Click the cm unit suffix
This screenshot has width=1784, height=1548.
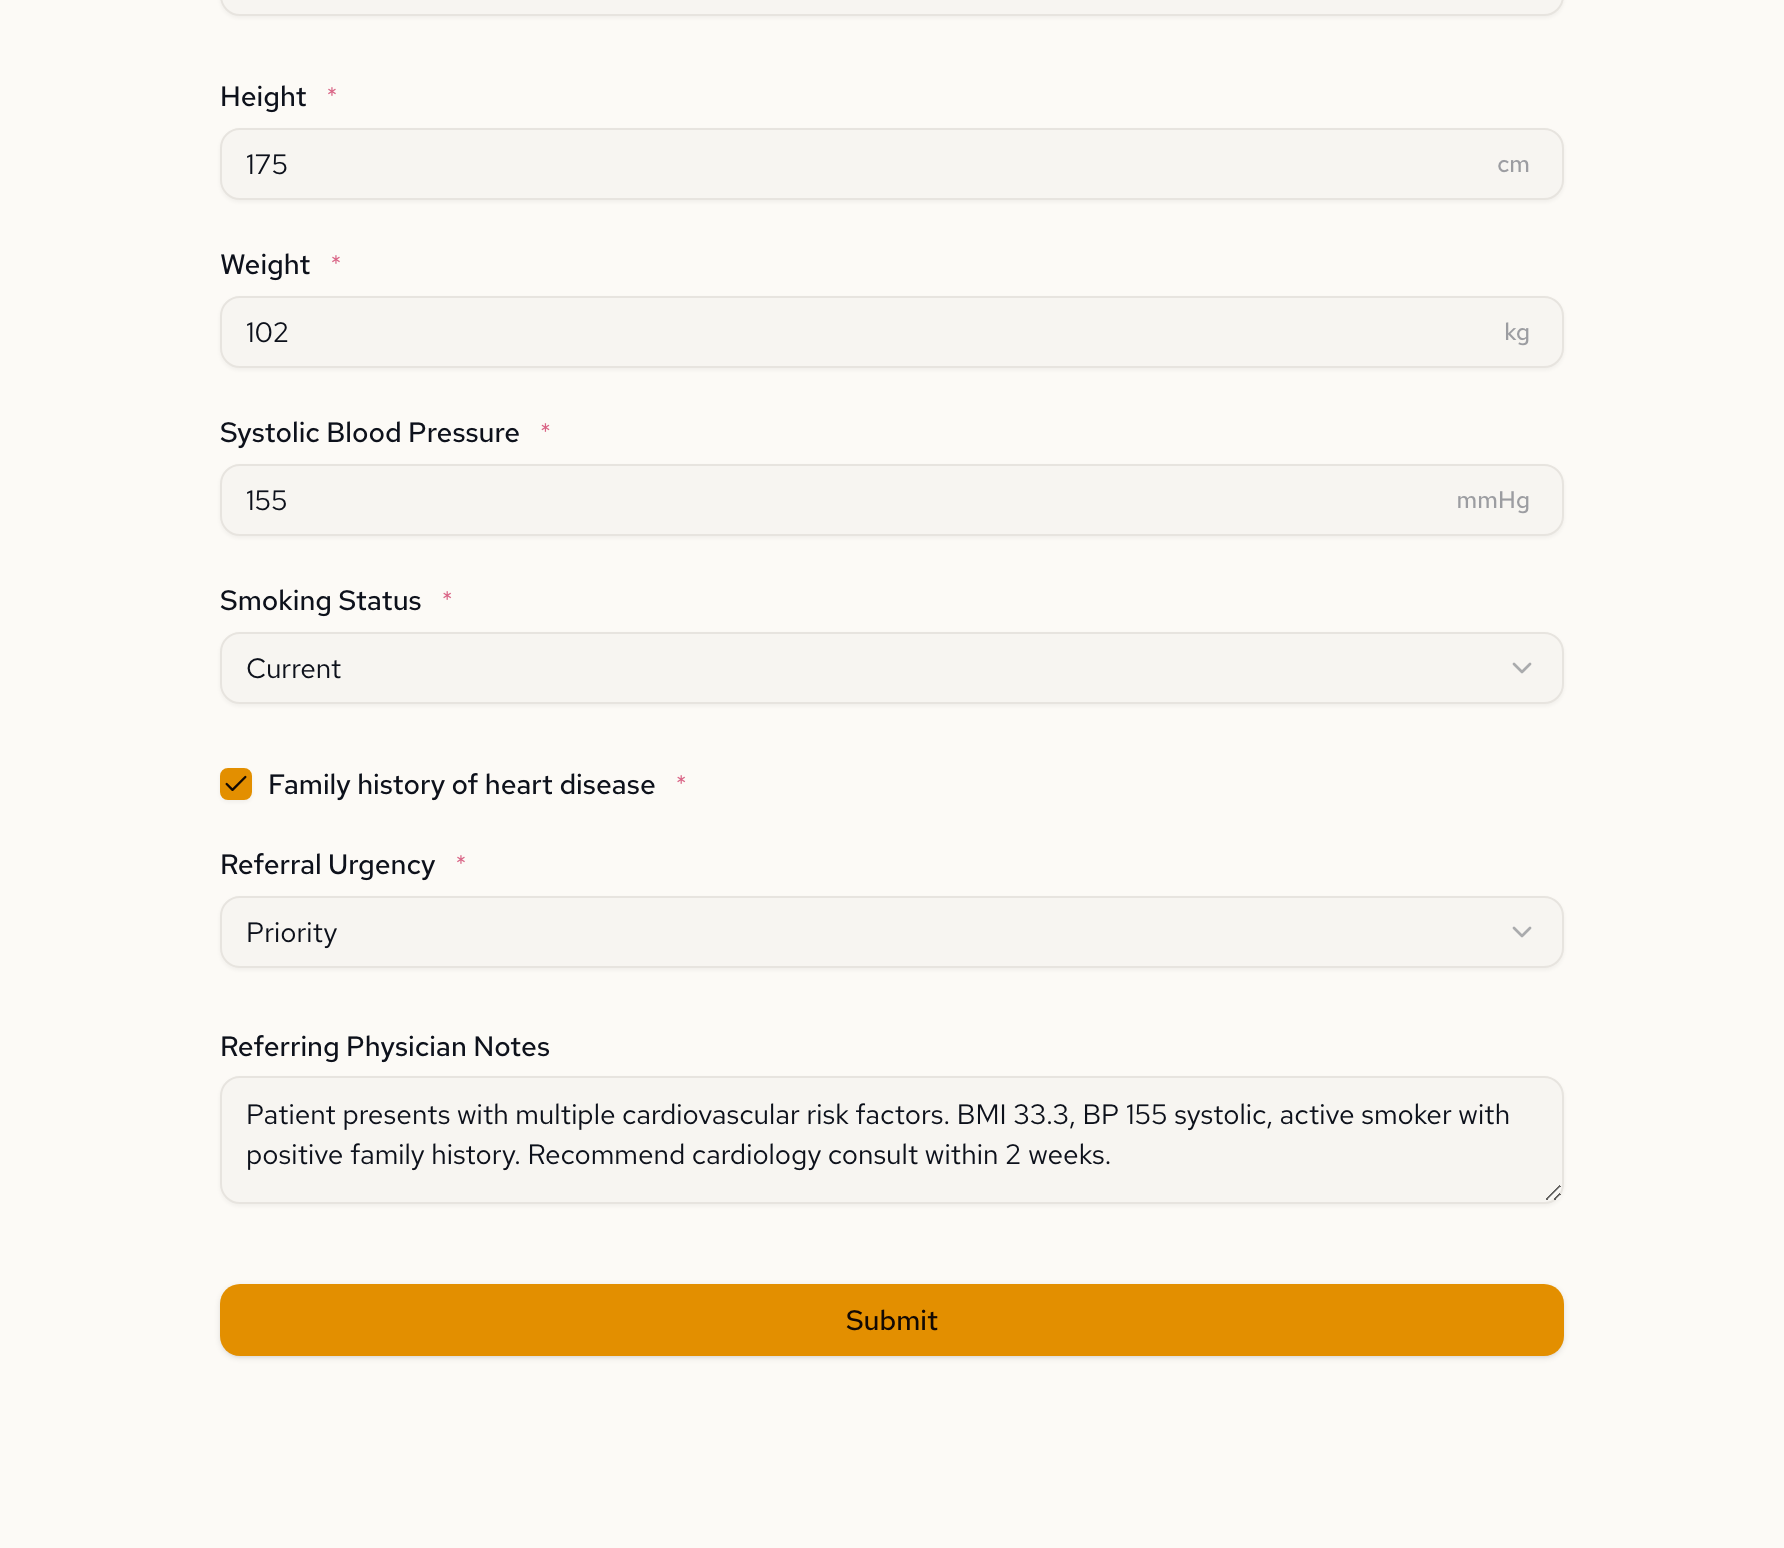click(x=1512, y=164)
